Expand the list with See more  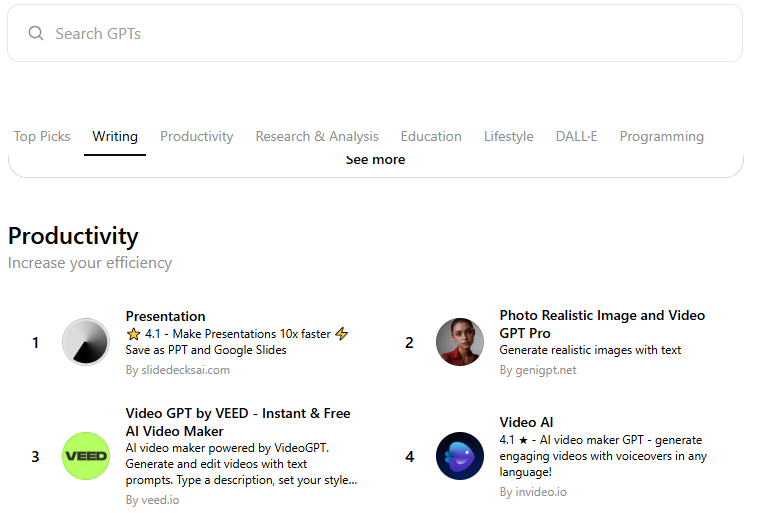[x=375, y=160]
